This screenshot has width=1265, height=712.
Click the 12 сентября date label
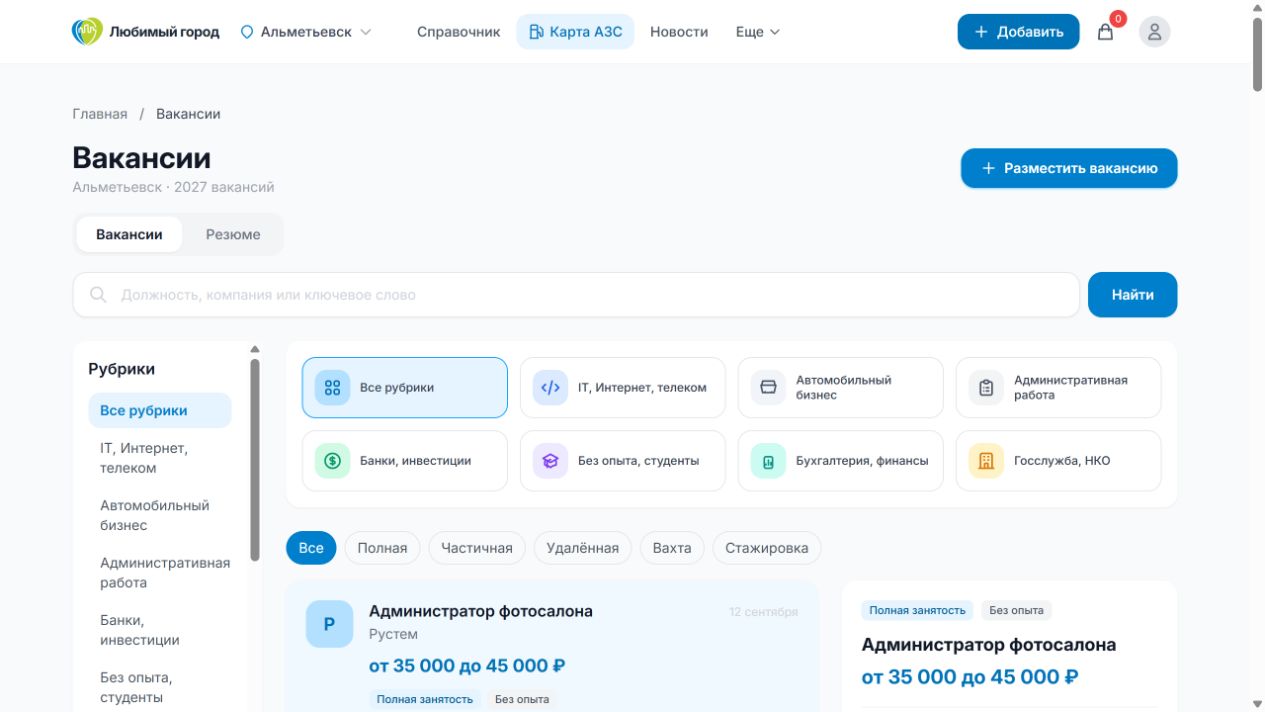pyautogui.click(x=763, y=612)
